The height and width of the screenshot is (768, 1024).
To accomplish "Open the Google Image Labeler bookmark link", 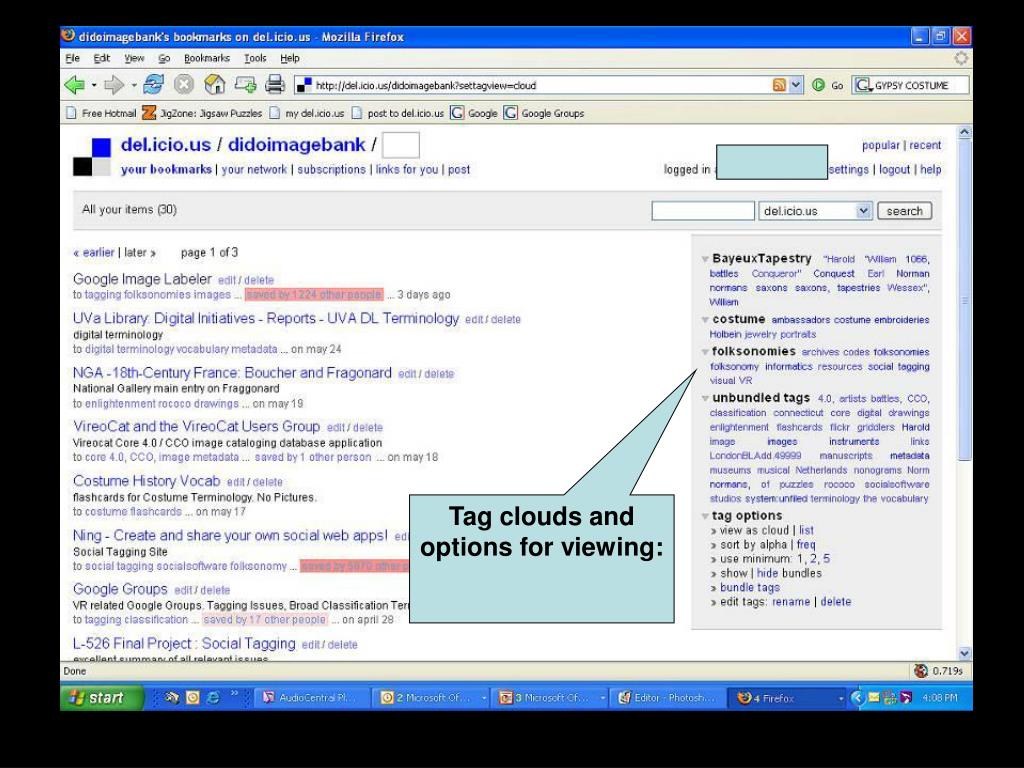I will [x=142, y=279].
